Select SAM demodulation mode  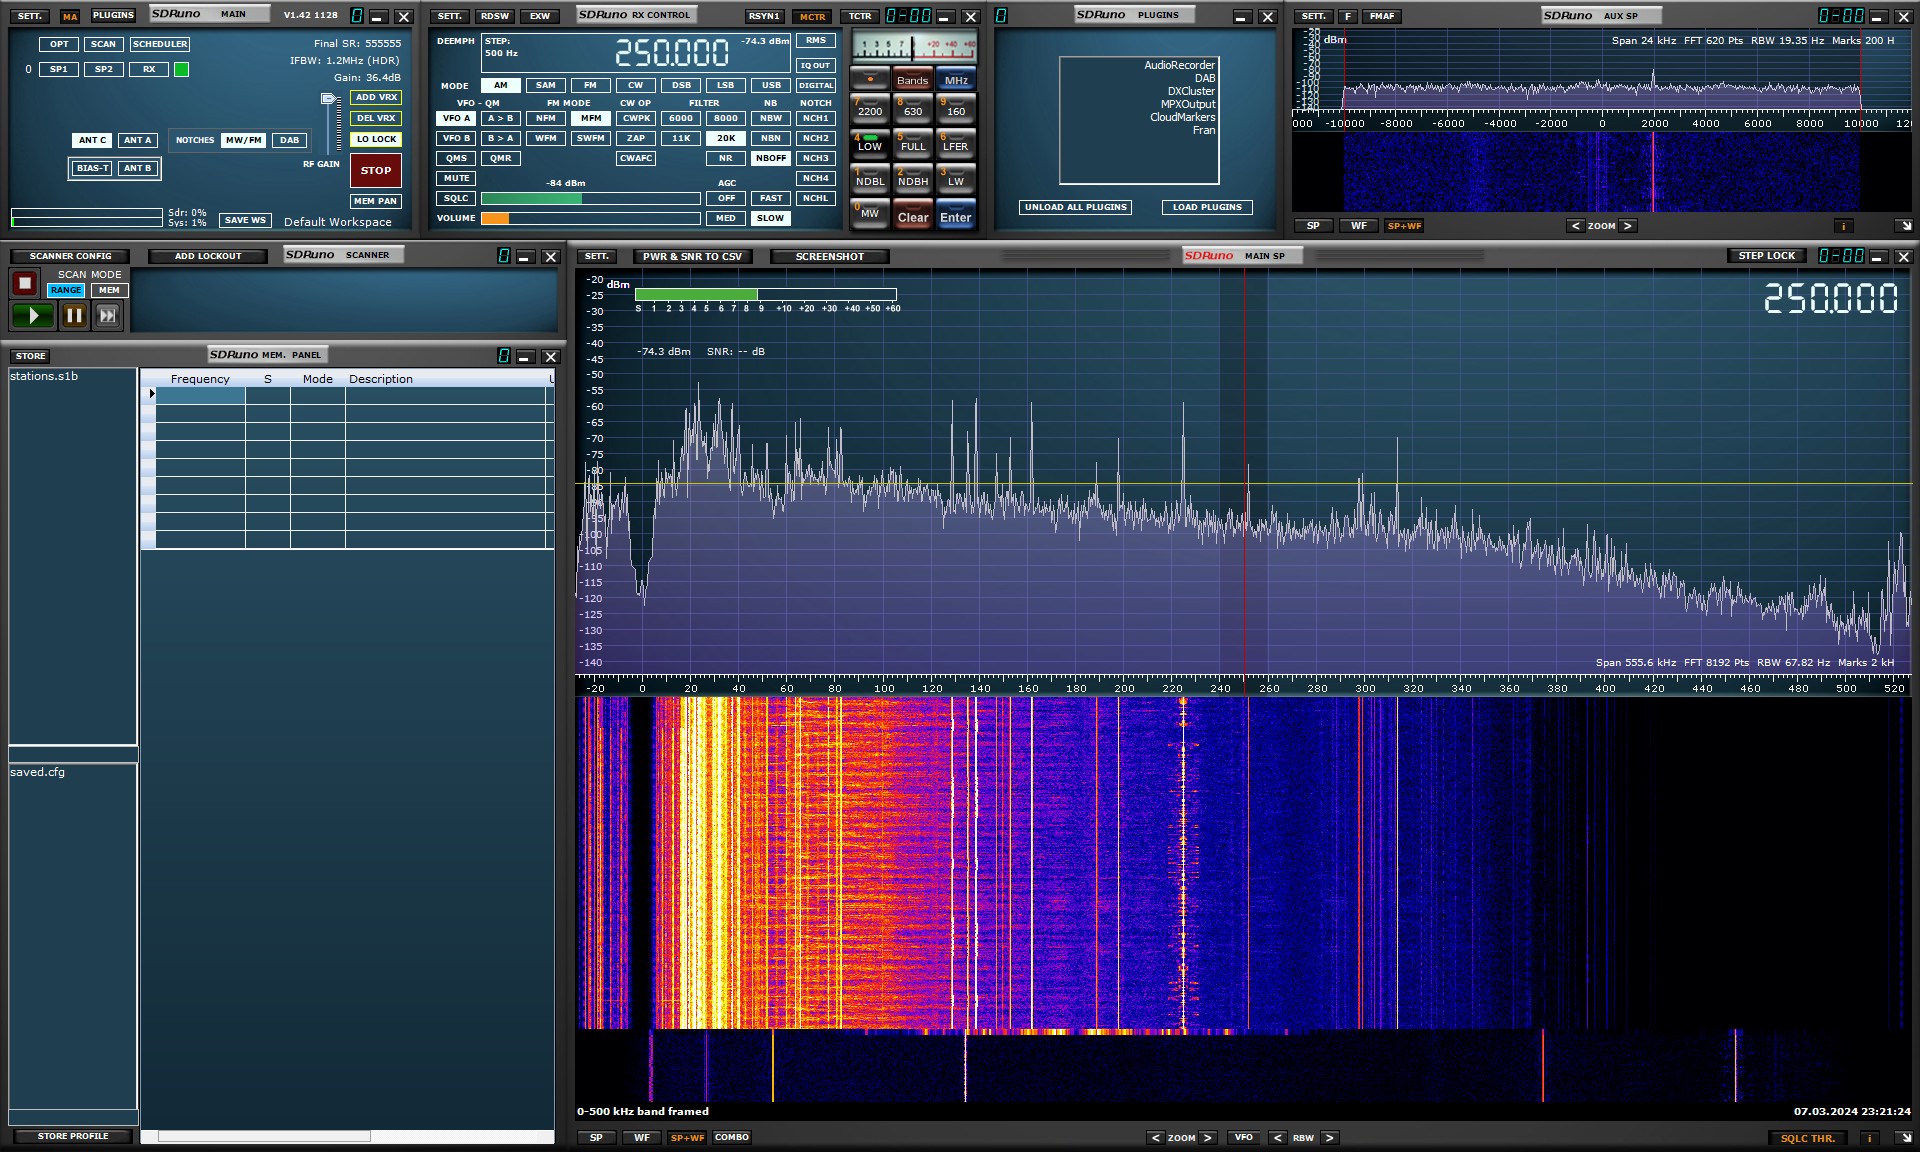click(545, 85)
